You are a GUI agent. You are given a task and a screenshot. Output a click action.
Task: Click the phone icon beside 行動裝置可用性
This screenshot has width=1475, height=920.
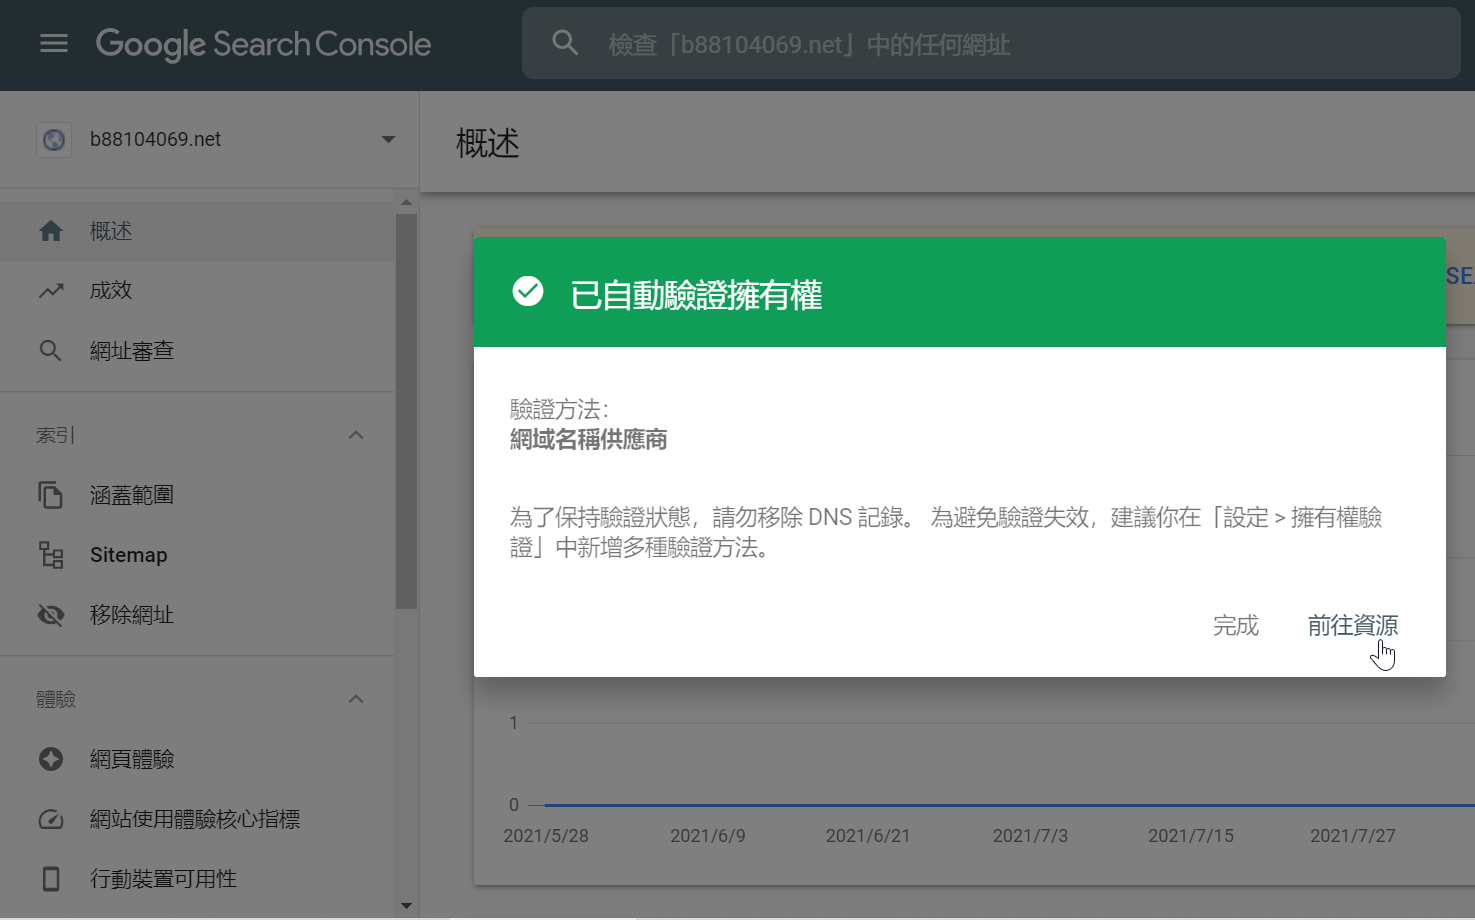point(51,879)
